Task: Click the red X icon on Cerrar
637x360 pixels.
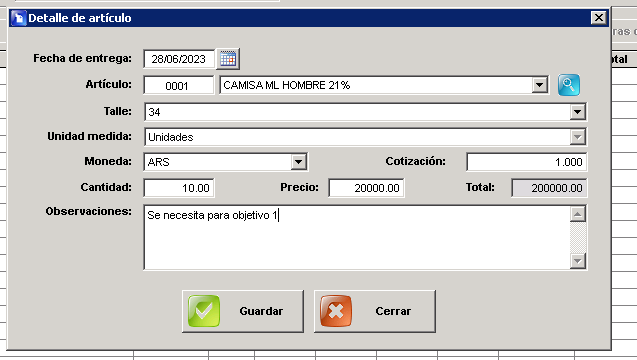Action: click(x=336, y=311)
